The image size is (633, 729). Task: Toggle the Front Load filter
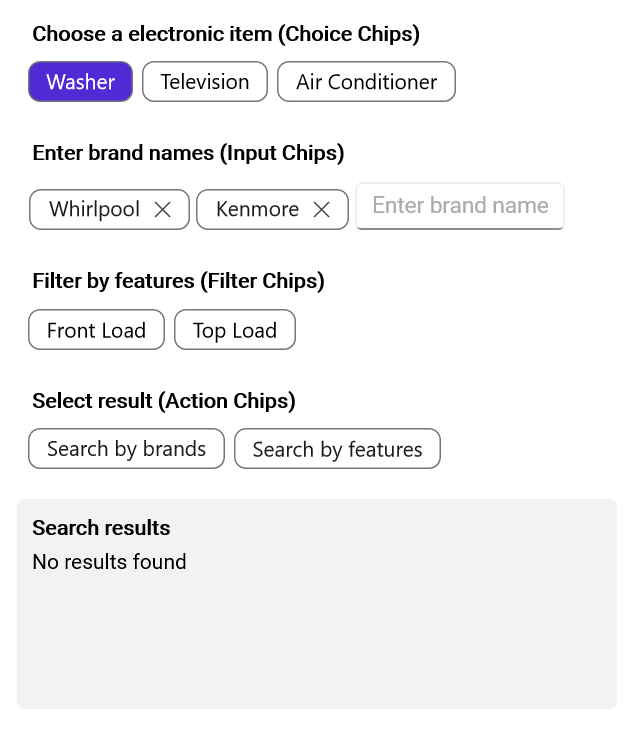(96, 330)
